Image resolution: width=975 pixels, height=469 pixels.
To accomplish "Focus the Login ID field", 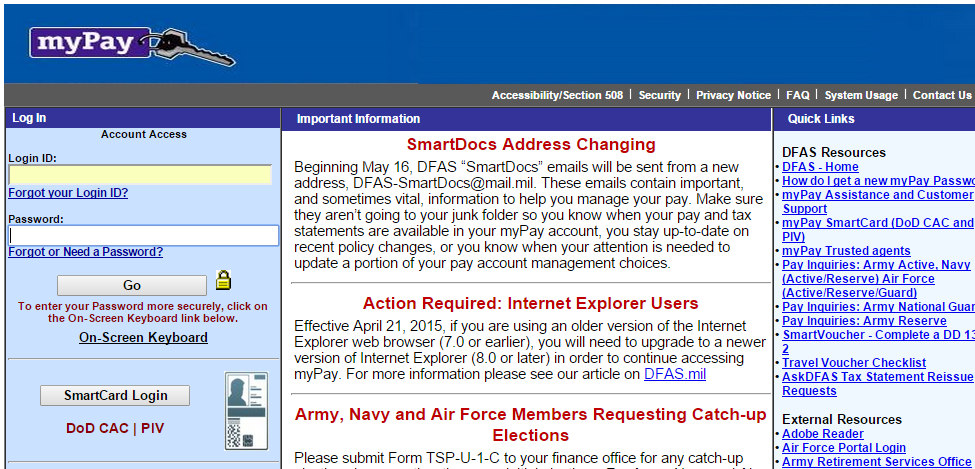I will pyautogui.click(x=140, y=175).
